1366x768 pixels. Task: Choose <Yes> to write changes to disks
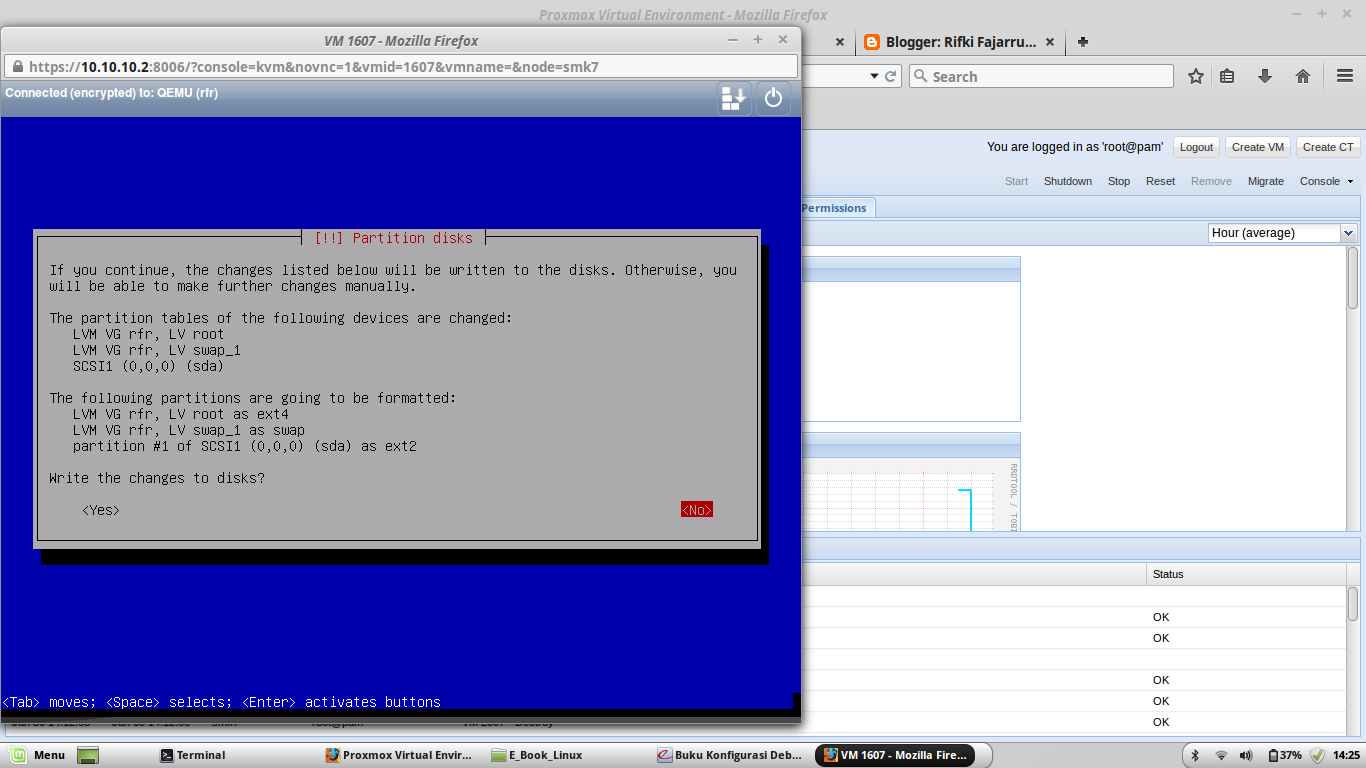[101, 510]
